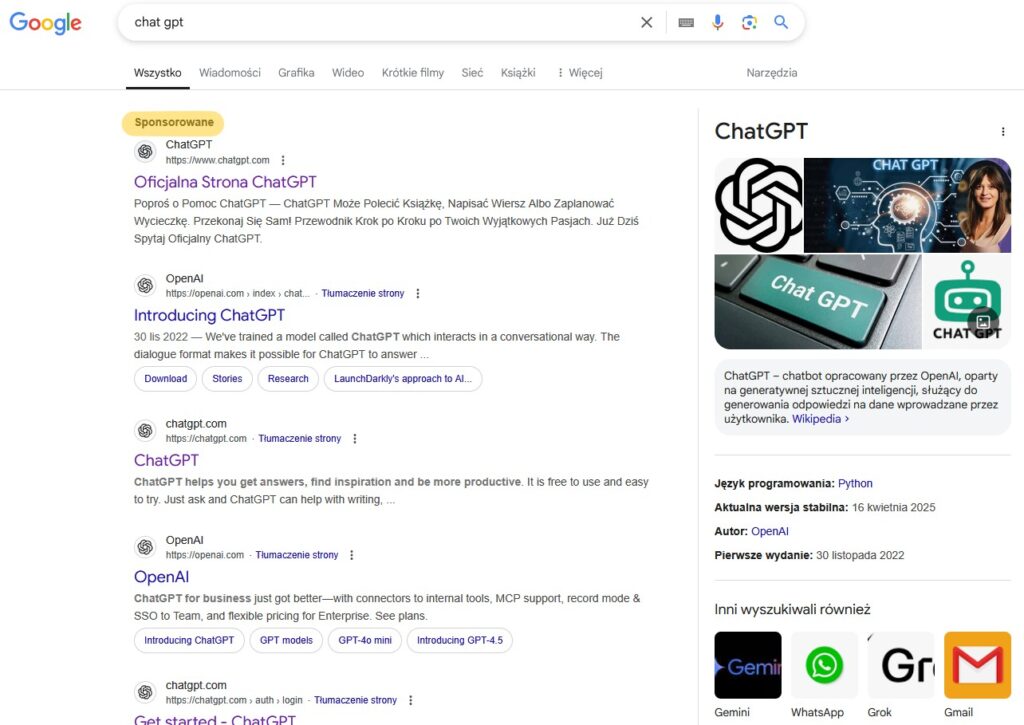
Task: Click the GPT-4o mini sitelink chip
Action: coord(365,640)
